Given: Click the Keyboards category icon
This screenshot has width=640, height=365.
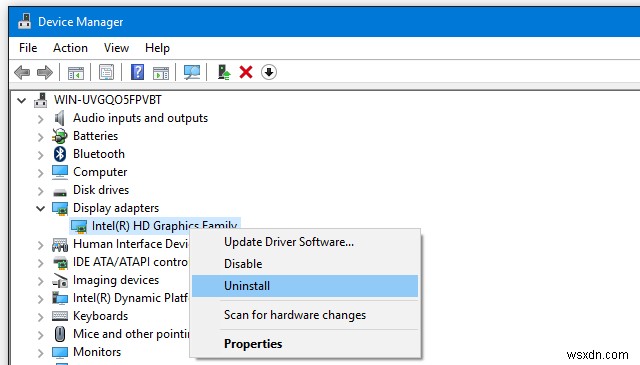Looking at the screenshot, I should pyautogui.click(x=60, y=316).
